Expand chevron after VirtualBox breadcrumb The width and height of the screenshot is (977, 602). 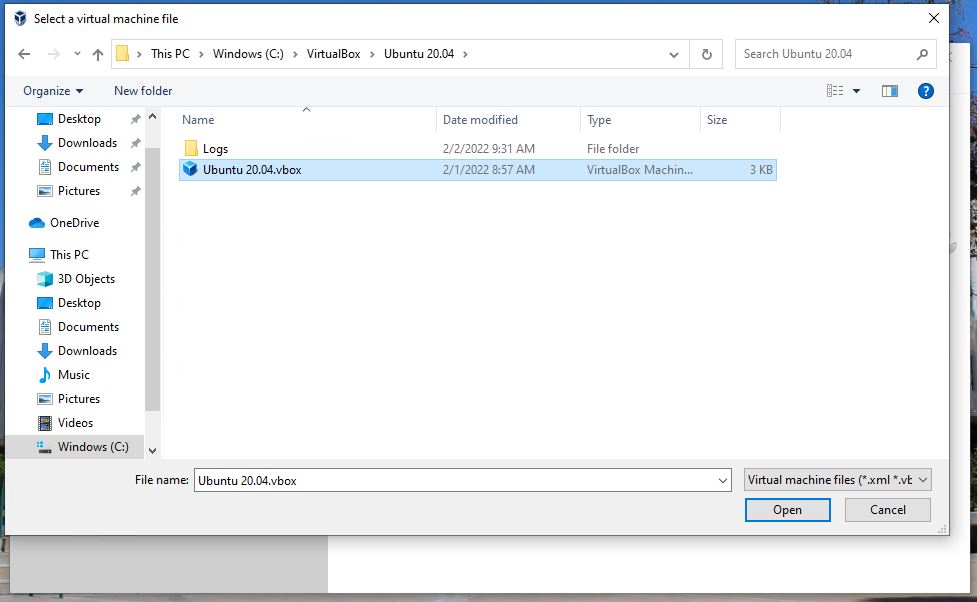point(372,54)
